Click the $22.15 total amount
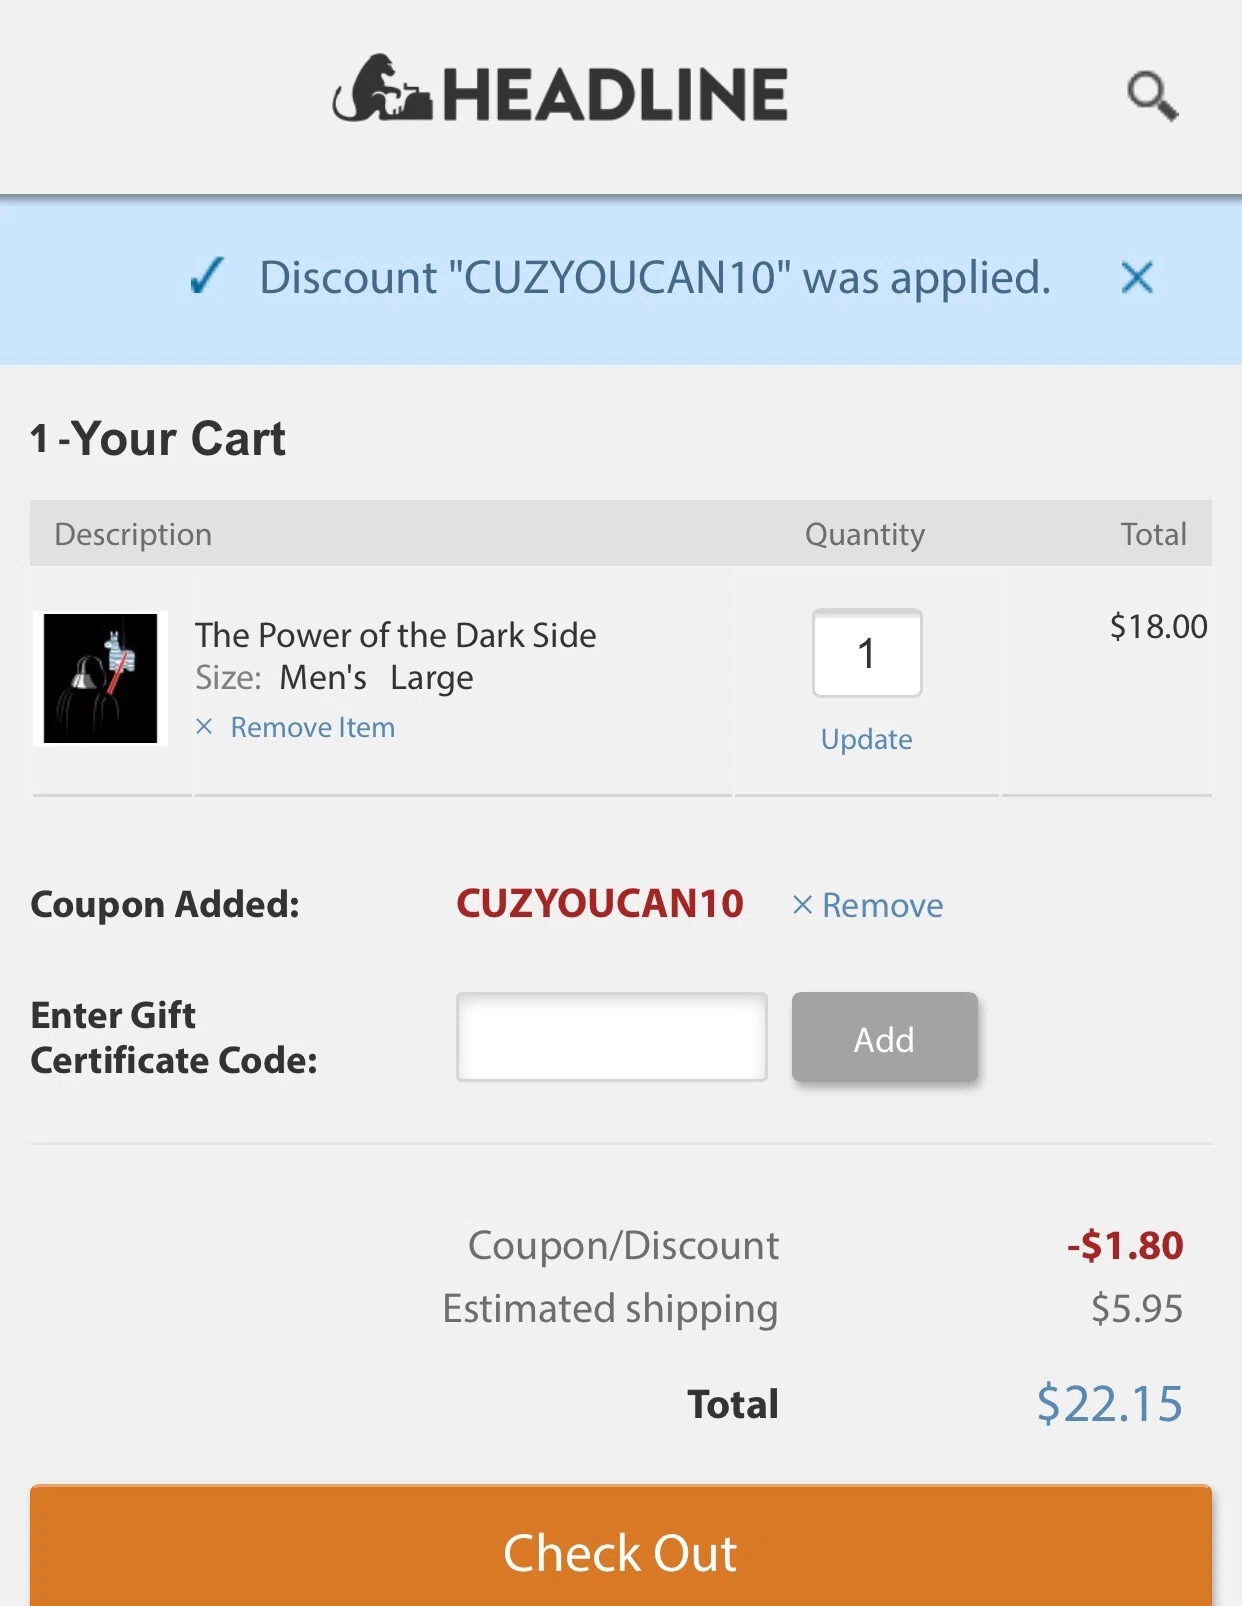Viewport: 1242px width, 1606px height. 1110,1403
